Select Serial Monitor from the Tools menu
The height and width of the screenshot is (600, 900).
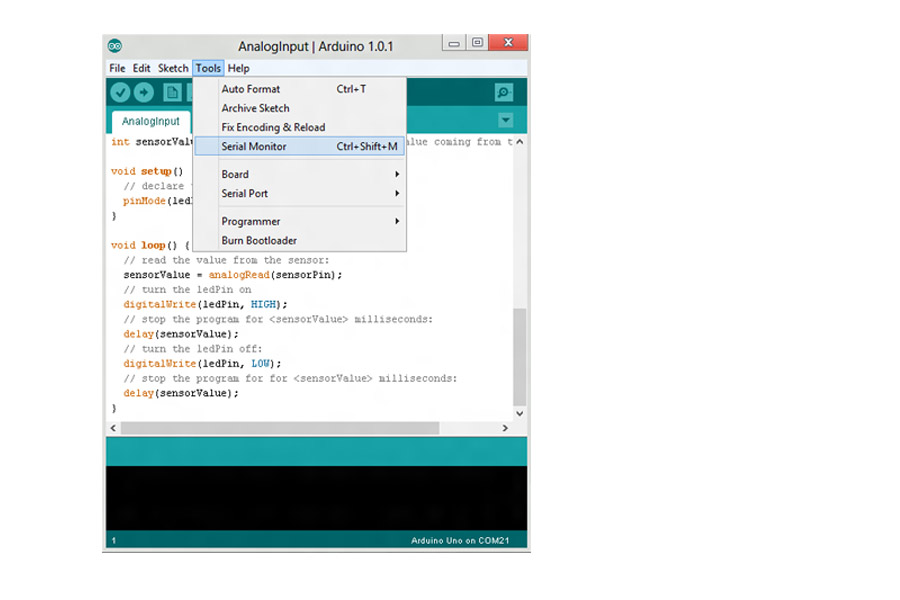(x=300, y=147)
